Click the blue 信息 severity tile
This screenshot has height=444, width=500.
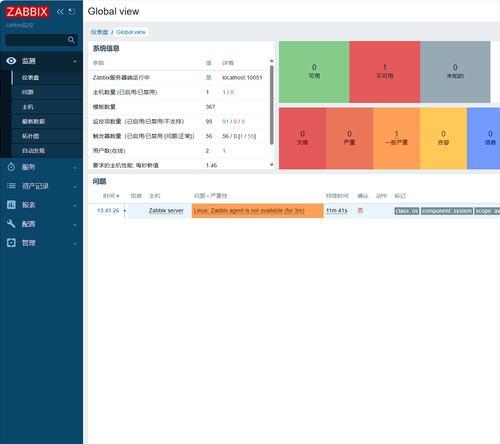coord(484,138)
